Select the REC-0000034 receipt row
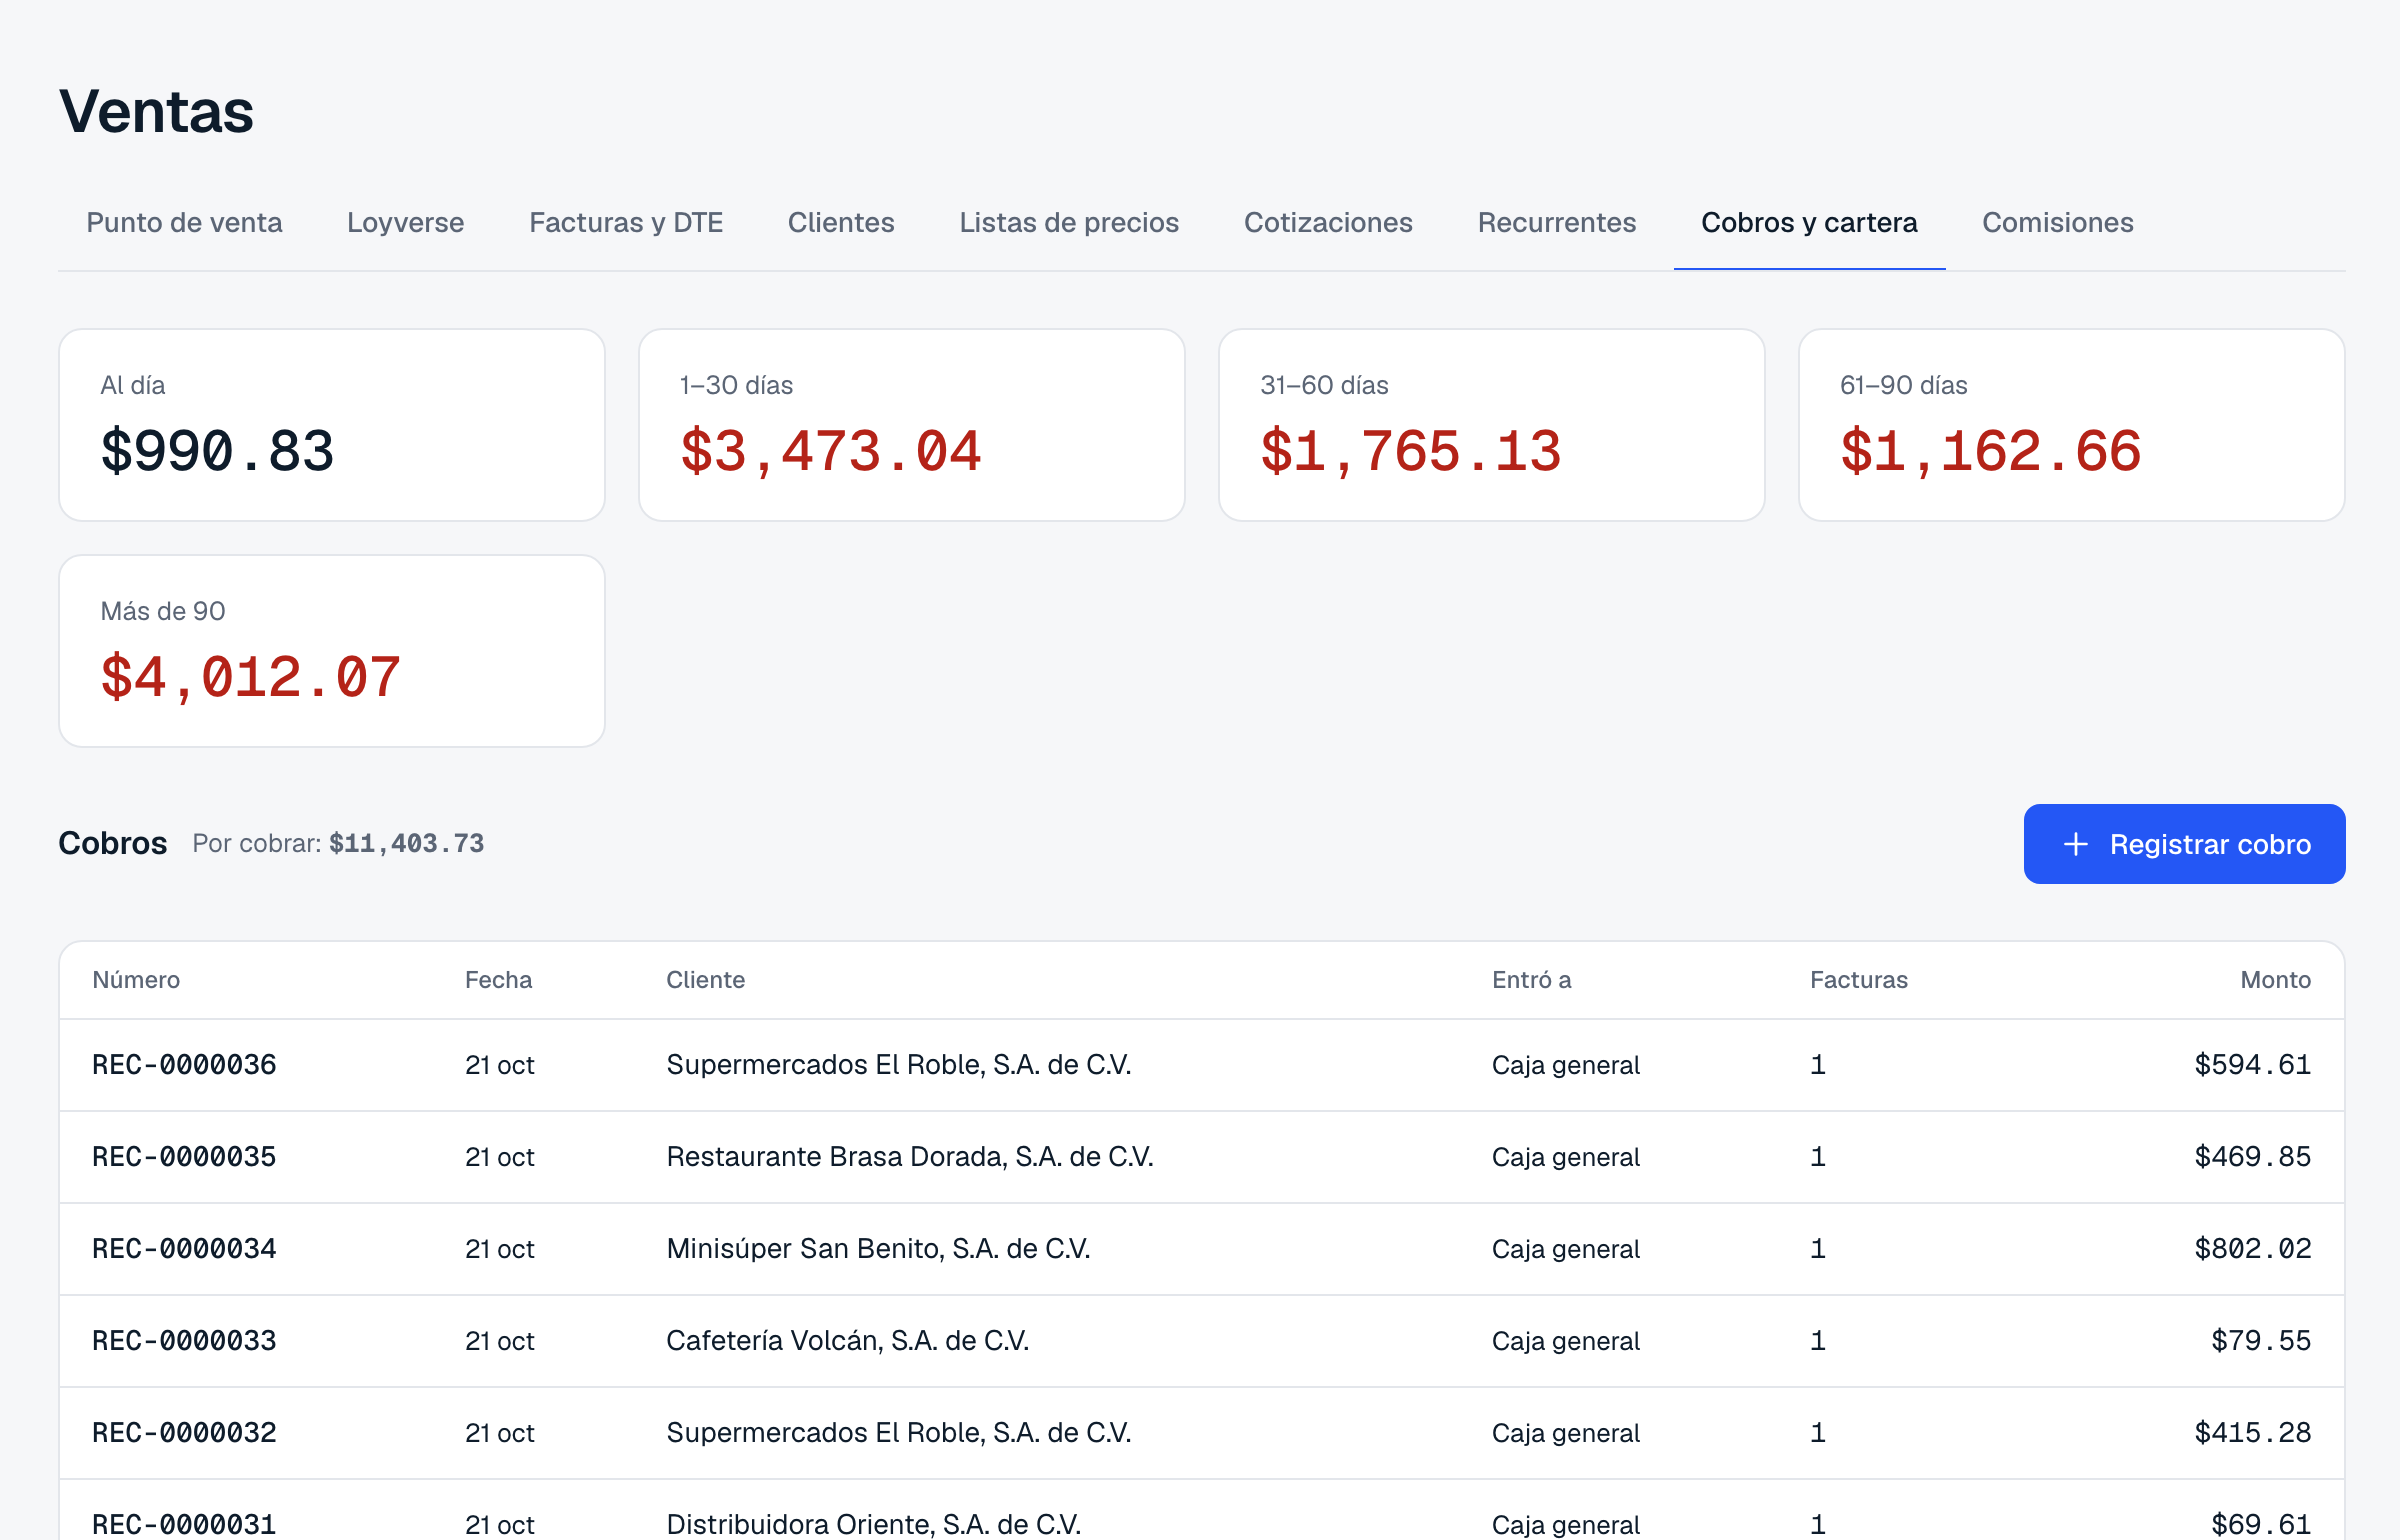 (1202, 1249)
